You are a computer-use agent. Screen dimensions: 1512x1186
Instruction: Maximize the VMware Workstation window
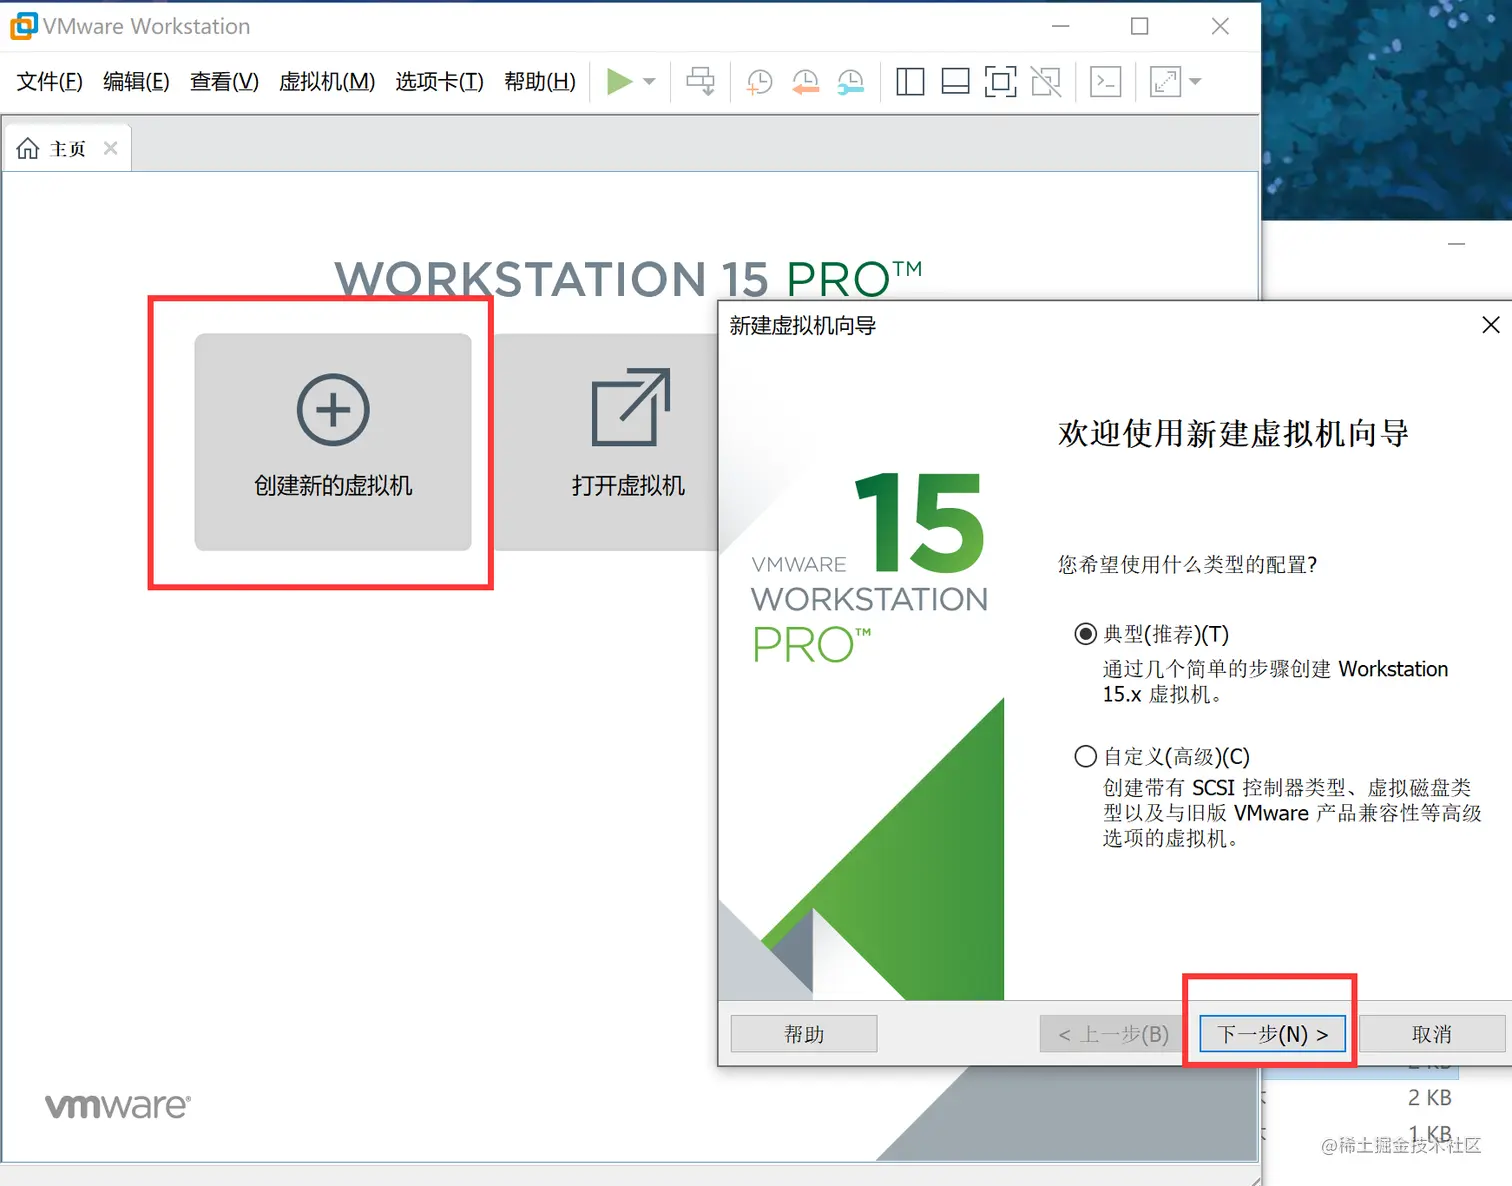coord(1139,26)
